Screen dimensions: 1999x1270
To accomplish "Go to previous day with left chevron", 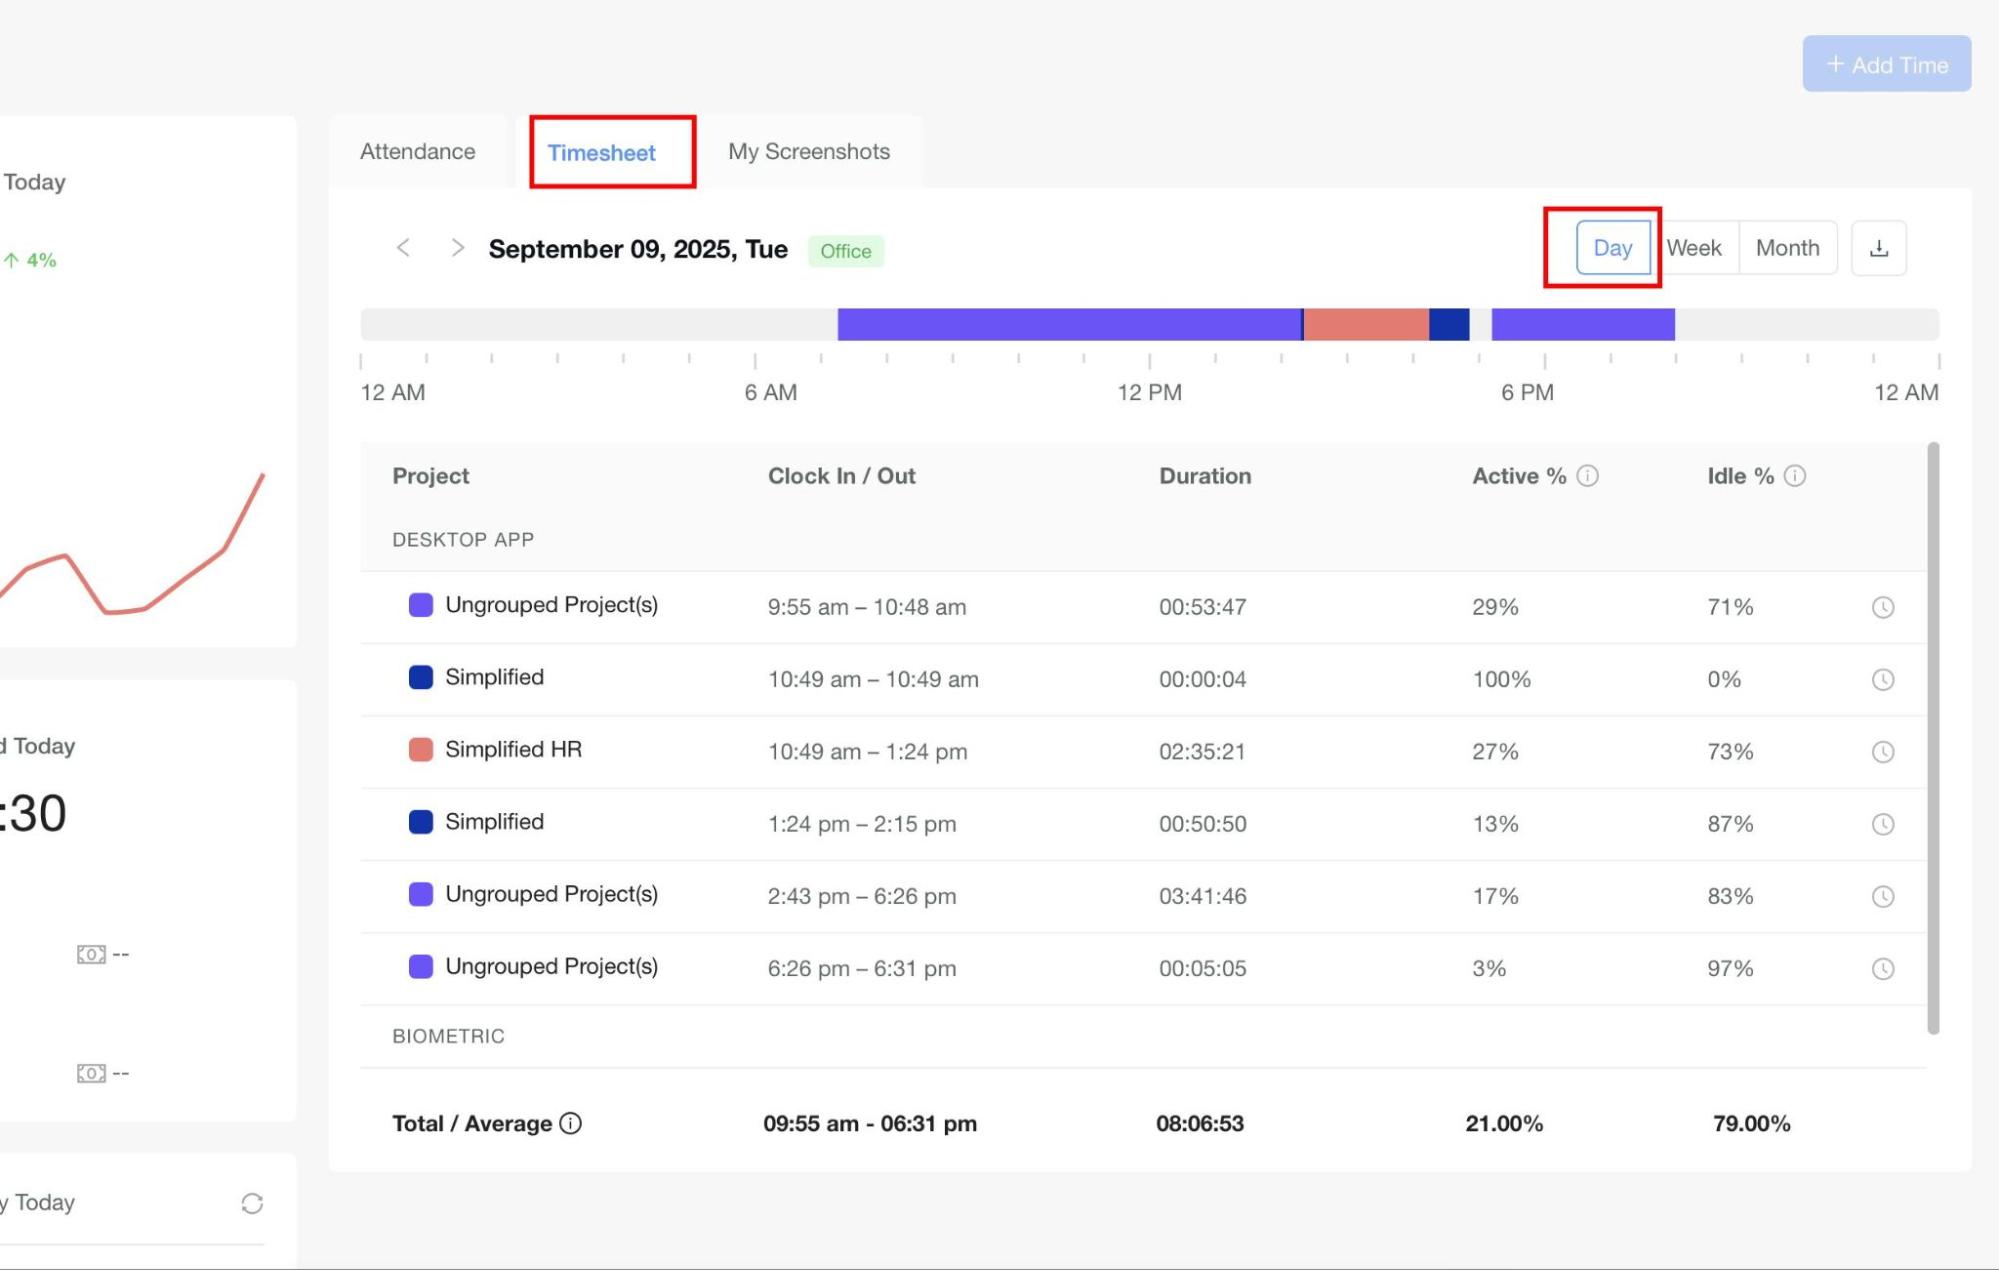I will pos(403,248).
